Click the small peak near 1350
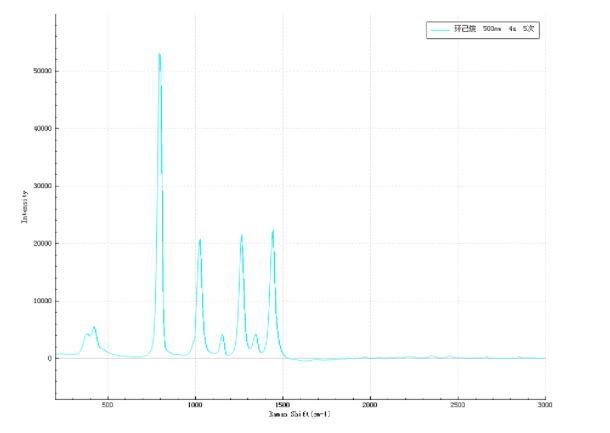The height and width of the screenshot is (433, 610). (255, 335)
